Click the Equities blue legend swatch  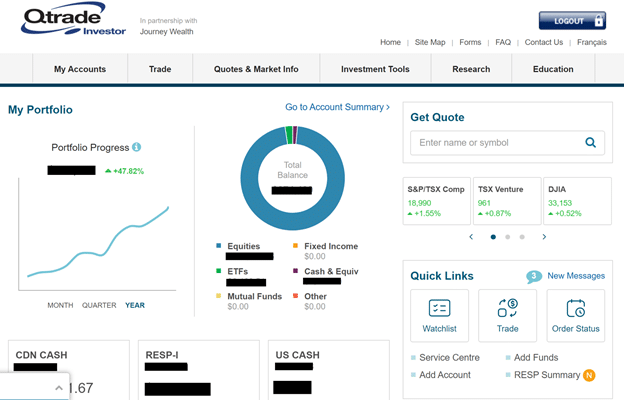pyautogui.click(x=219, y=246)
